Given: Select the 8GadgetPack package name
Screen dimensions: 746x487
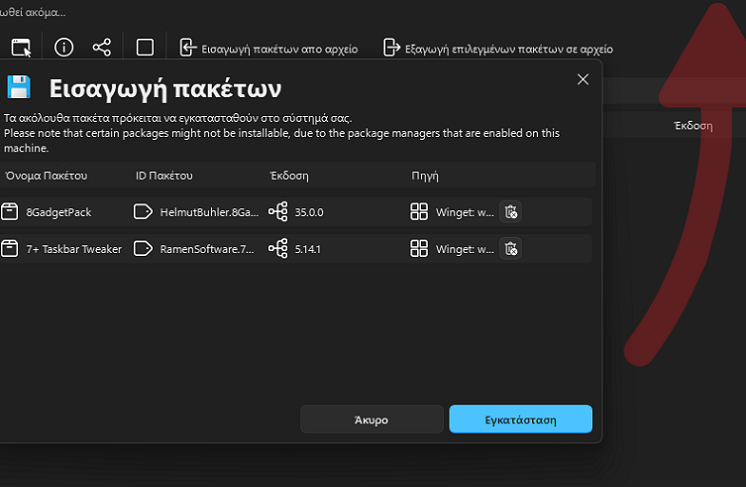Looking at the screenshot, I should pyautogui.click(x=59, y=212).
